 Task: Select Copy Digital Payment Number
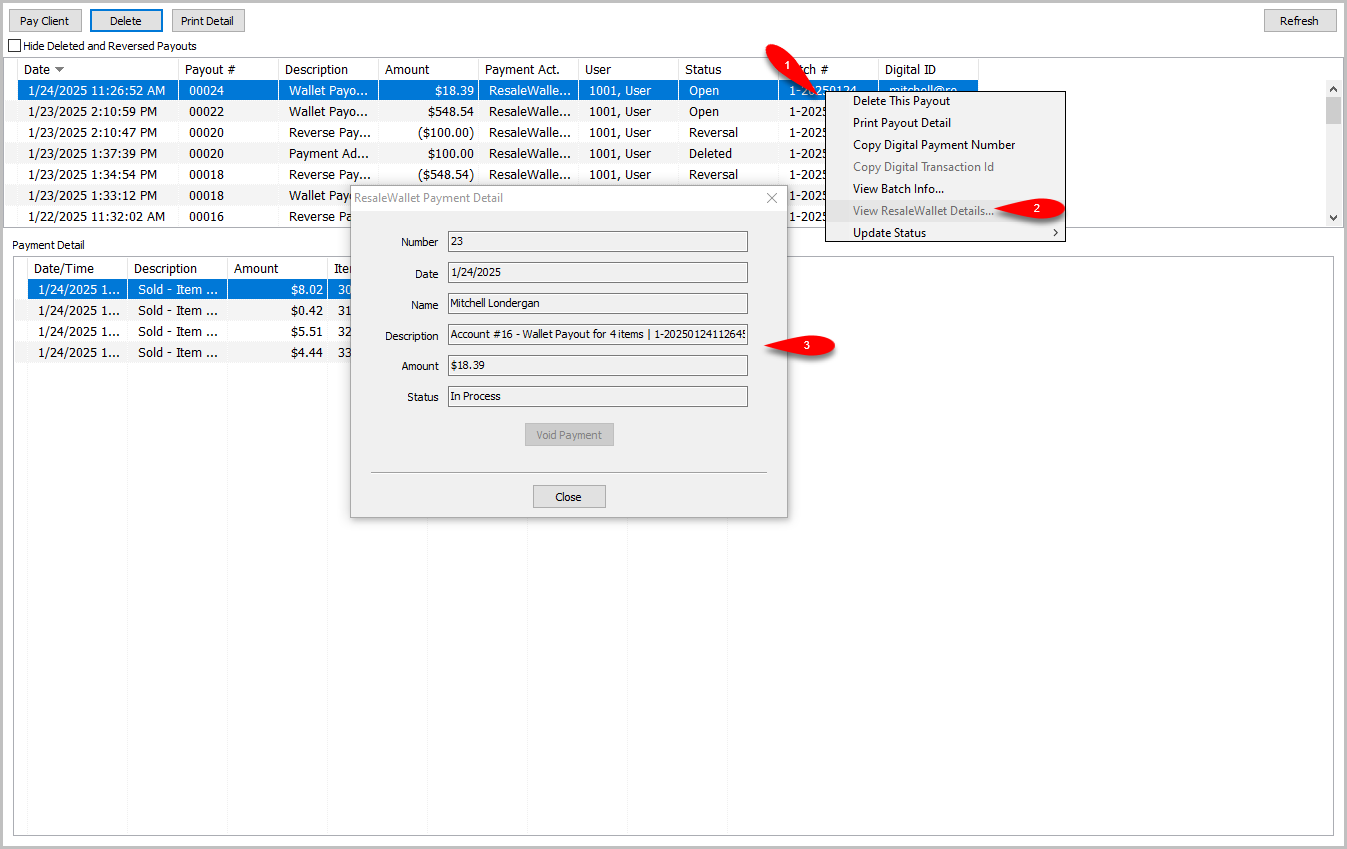coord(945,145)
